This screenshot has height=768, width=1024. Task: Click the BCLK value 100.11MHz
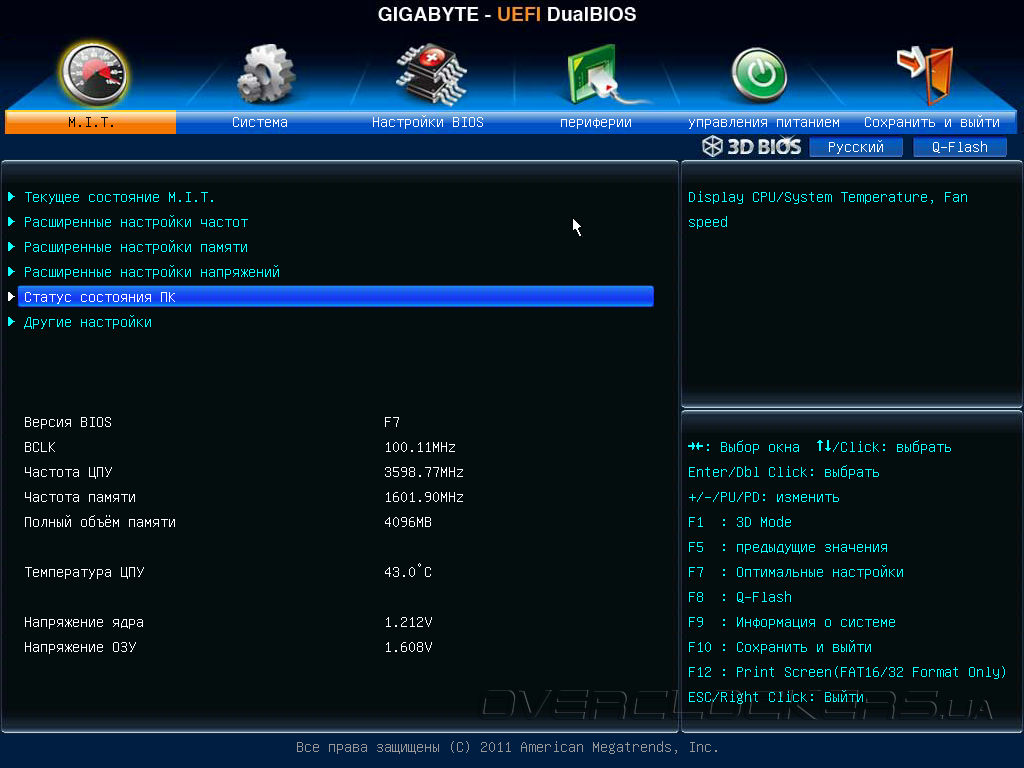click(x=420, y=447)
